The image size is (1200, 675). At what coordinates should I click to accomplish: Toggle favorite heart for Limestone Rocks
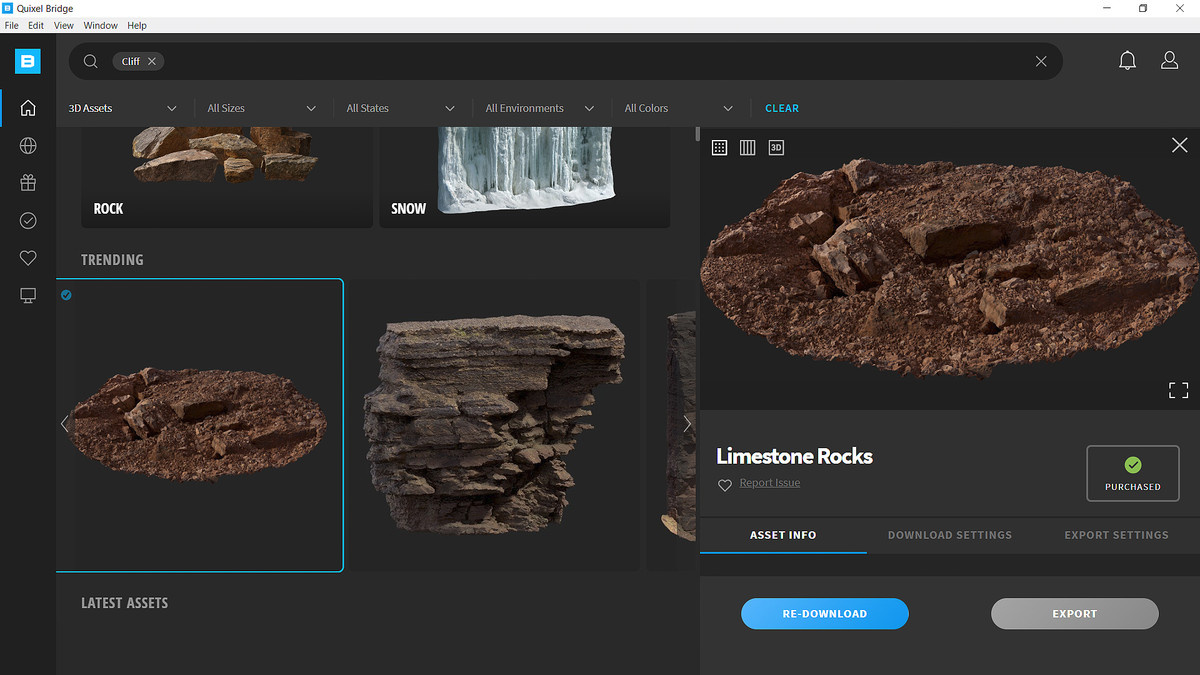click(725, 485)
